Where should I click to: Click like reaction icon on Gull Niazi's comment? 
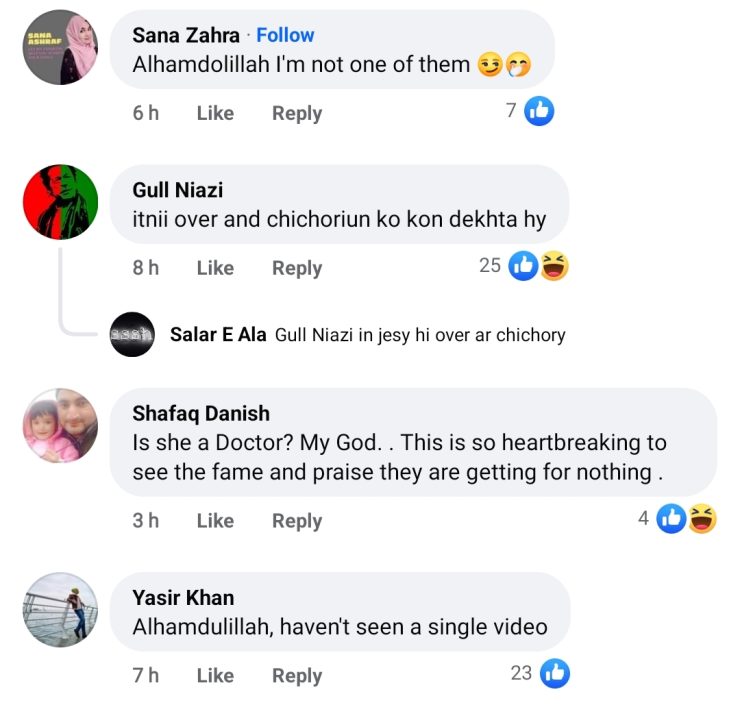[523, 266]
